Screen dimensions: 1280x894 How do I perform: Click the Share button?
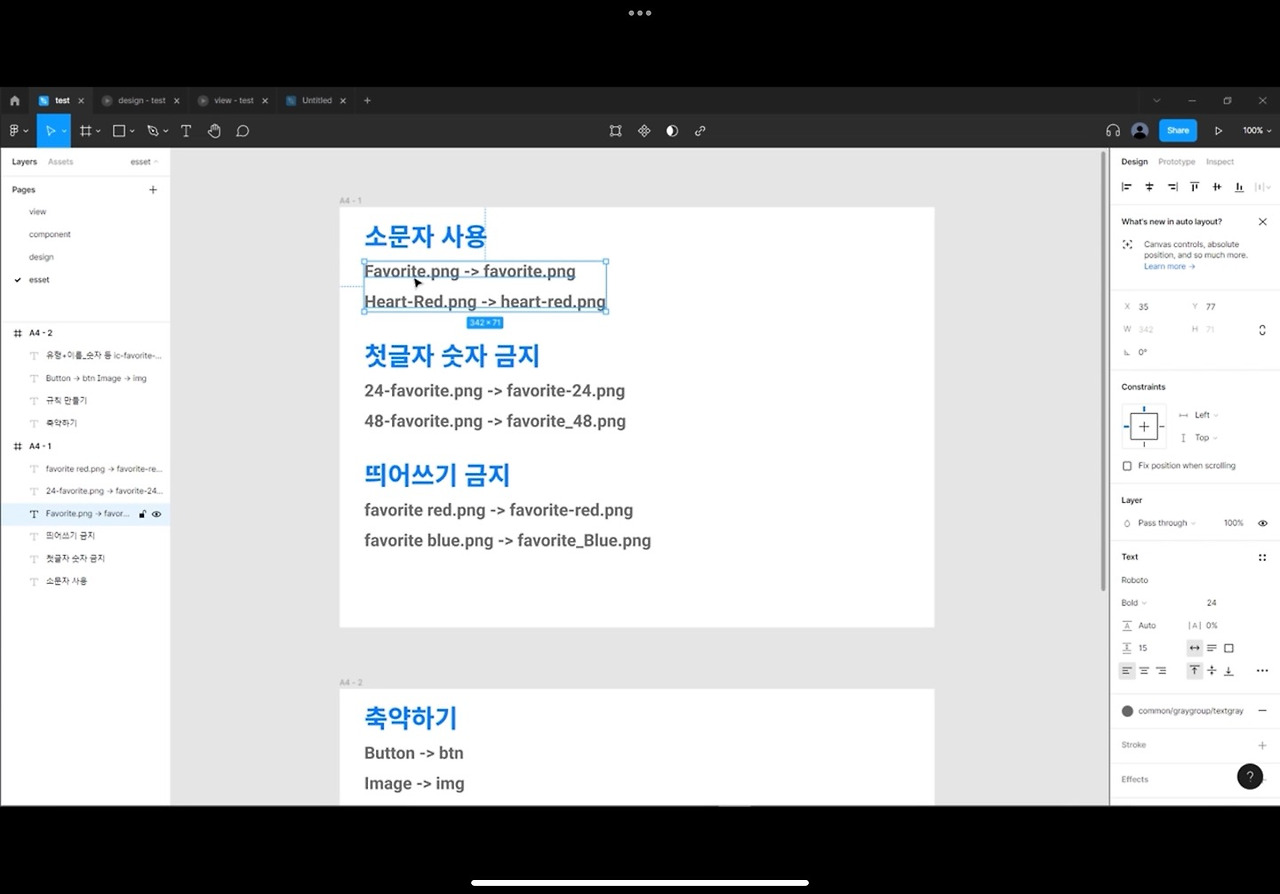1178,131
